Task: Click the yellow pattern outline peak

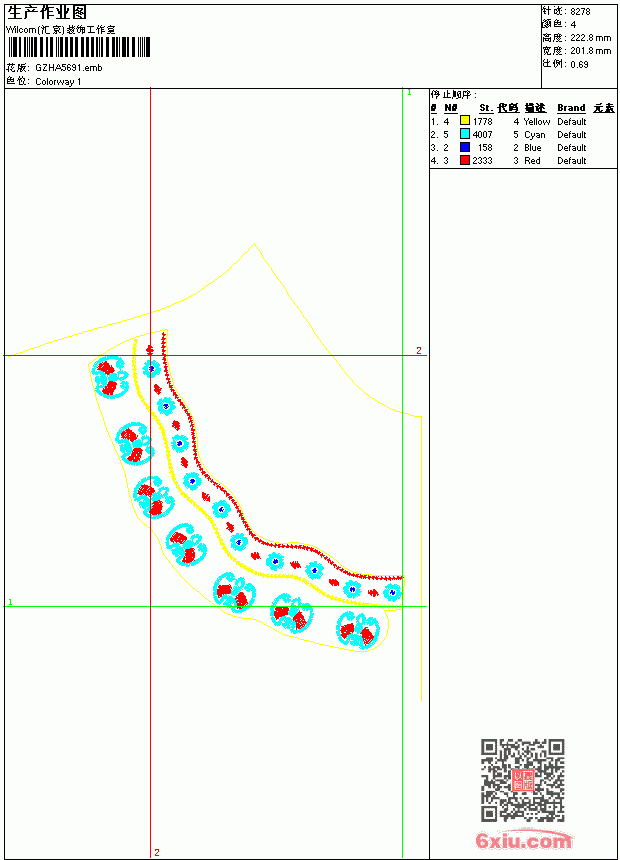Action: coord(254,245)
